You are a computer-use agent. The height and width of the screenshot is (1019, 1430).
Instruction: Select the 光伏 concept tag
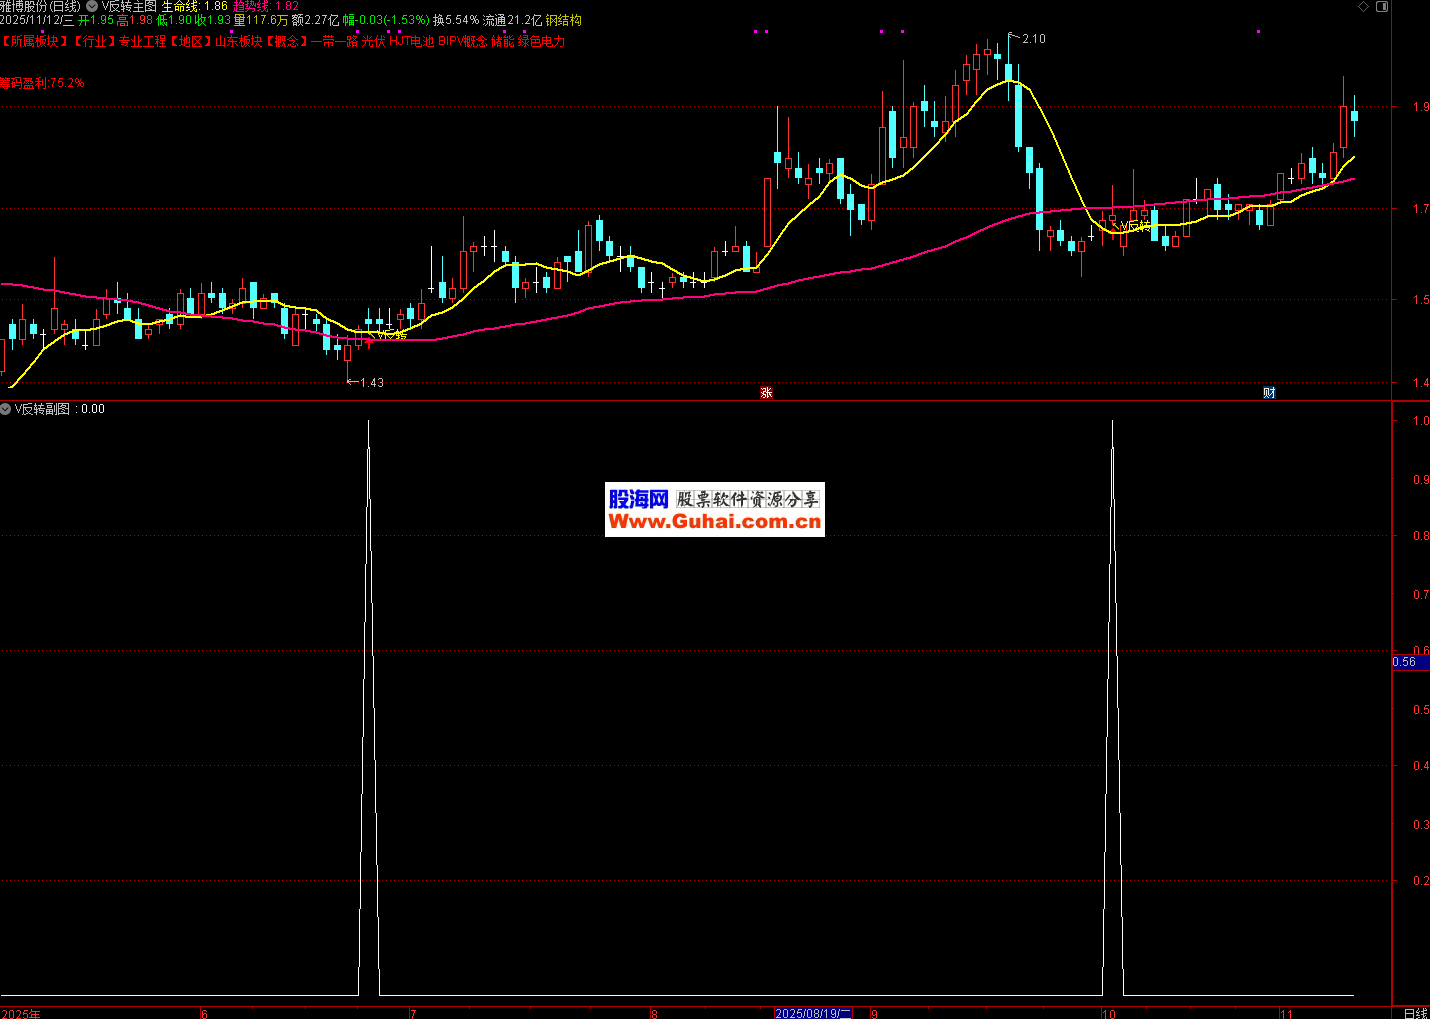[x=372, y=42]
